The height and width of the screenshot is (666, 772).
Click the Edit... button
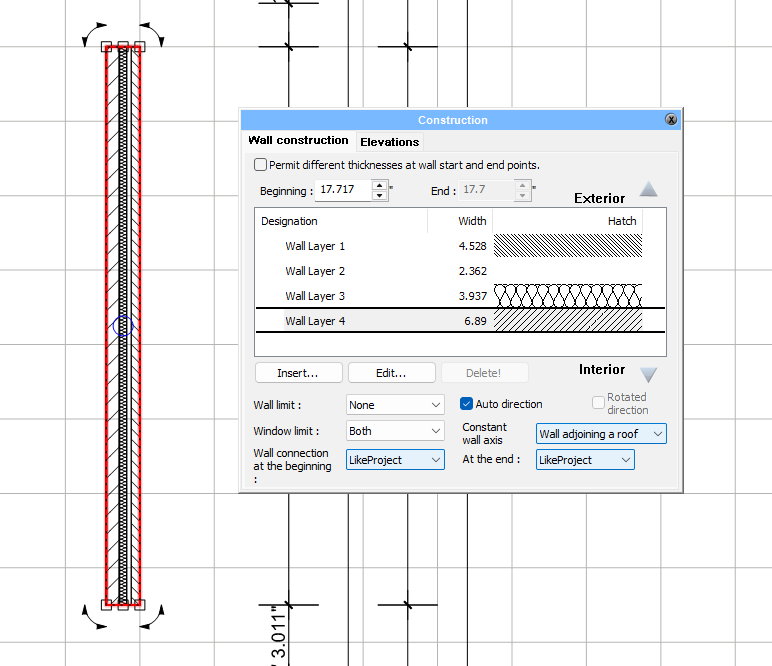(x=391, y=373)
